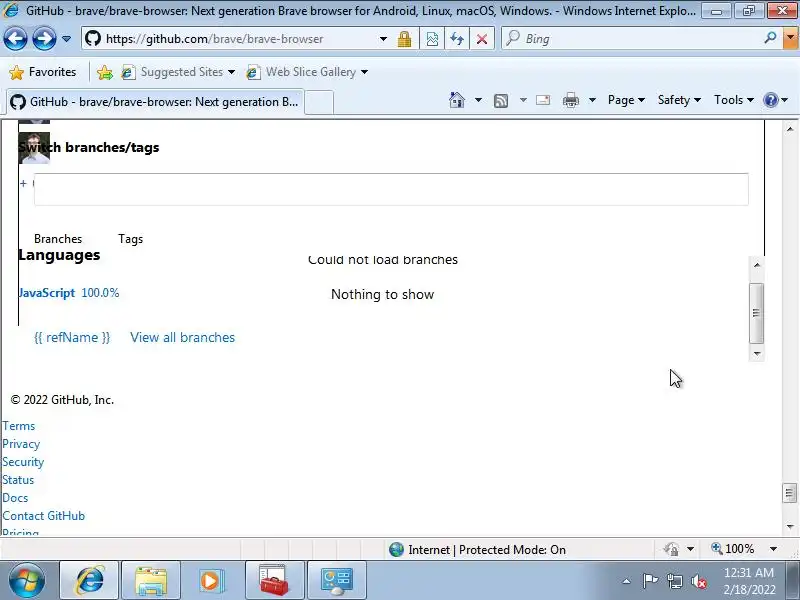The image size is (800, 600).
Task: Expand the feeds dropdown arrow
Action: coord(523,100)
